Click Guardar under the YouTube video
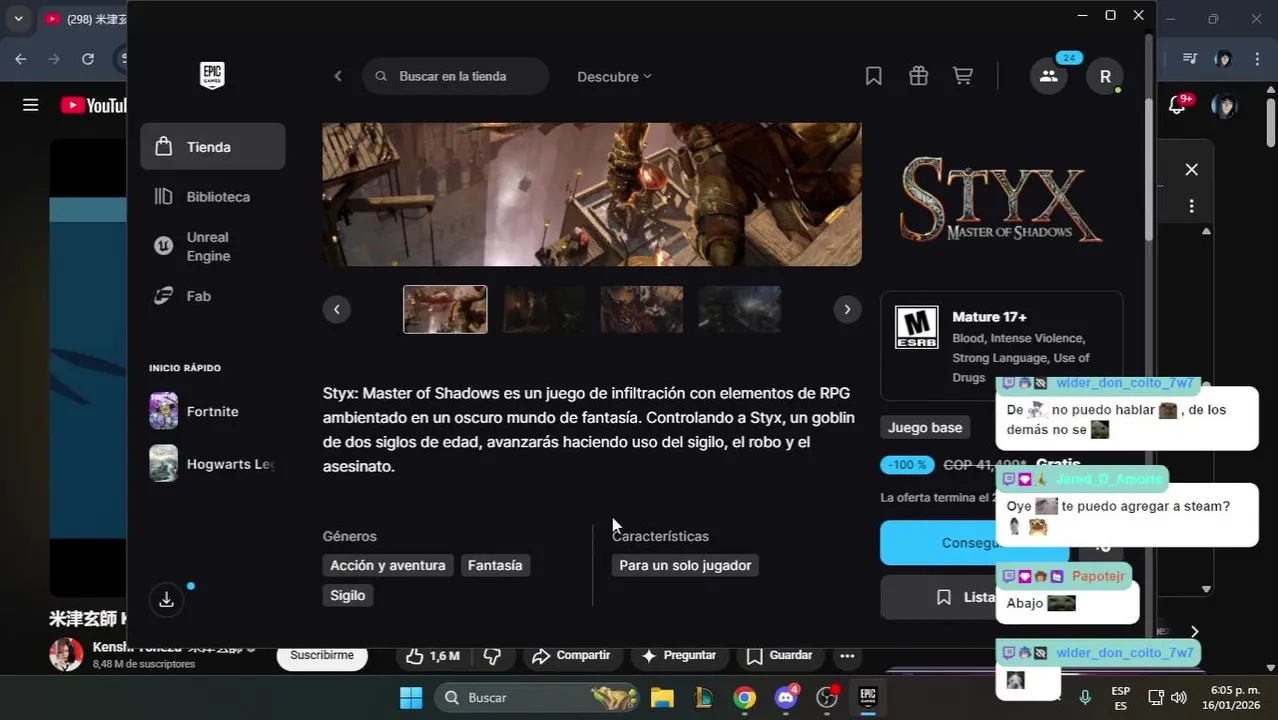The image size is (1278, 720). click(780, 656)
